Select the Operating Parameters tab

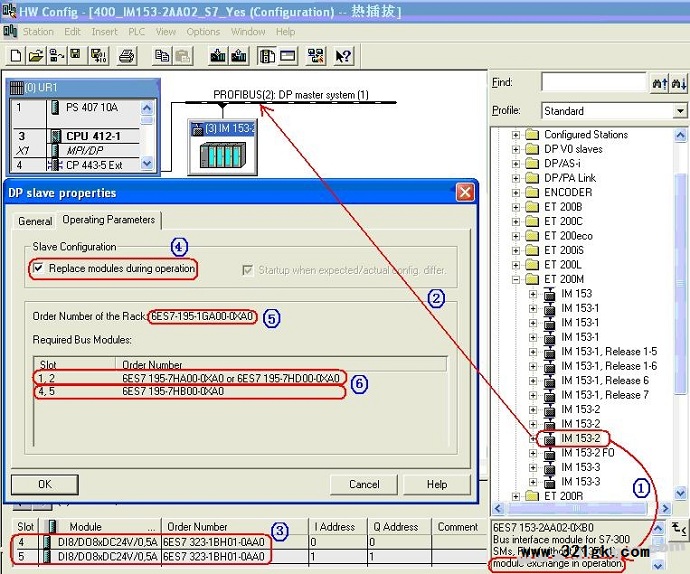(109, 220)
